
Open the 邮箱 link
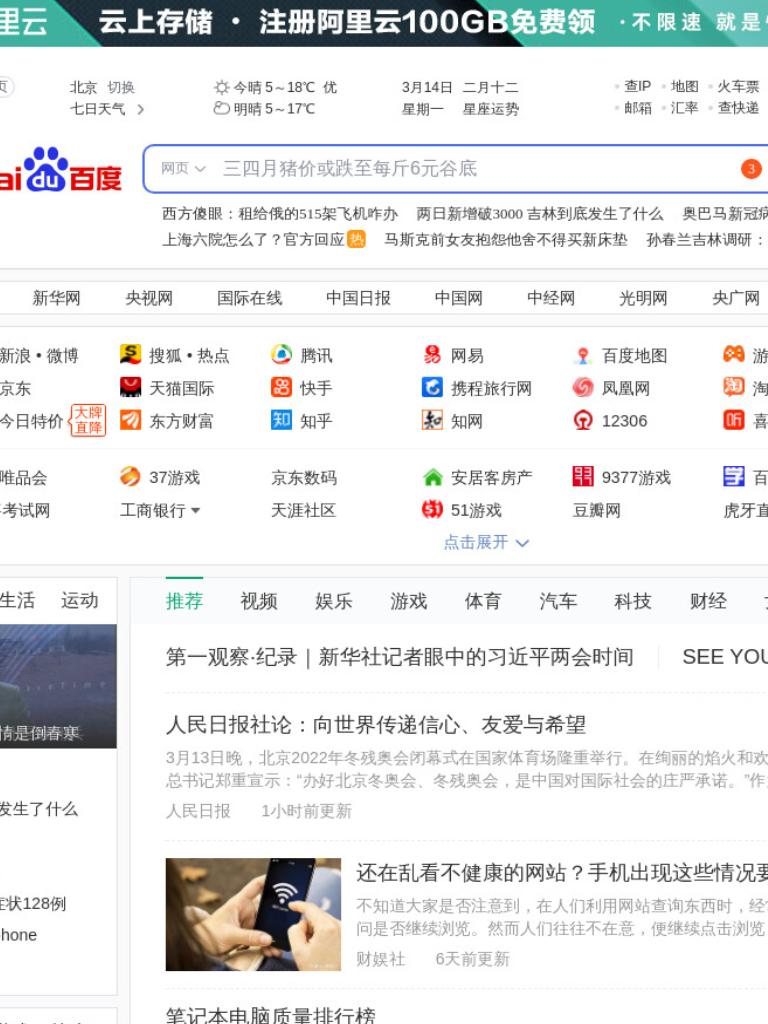[x=637, y=108]
